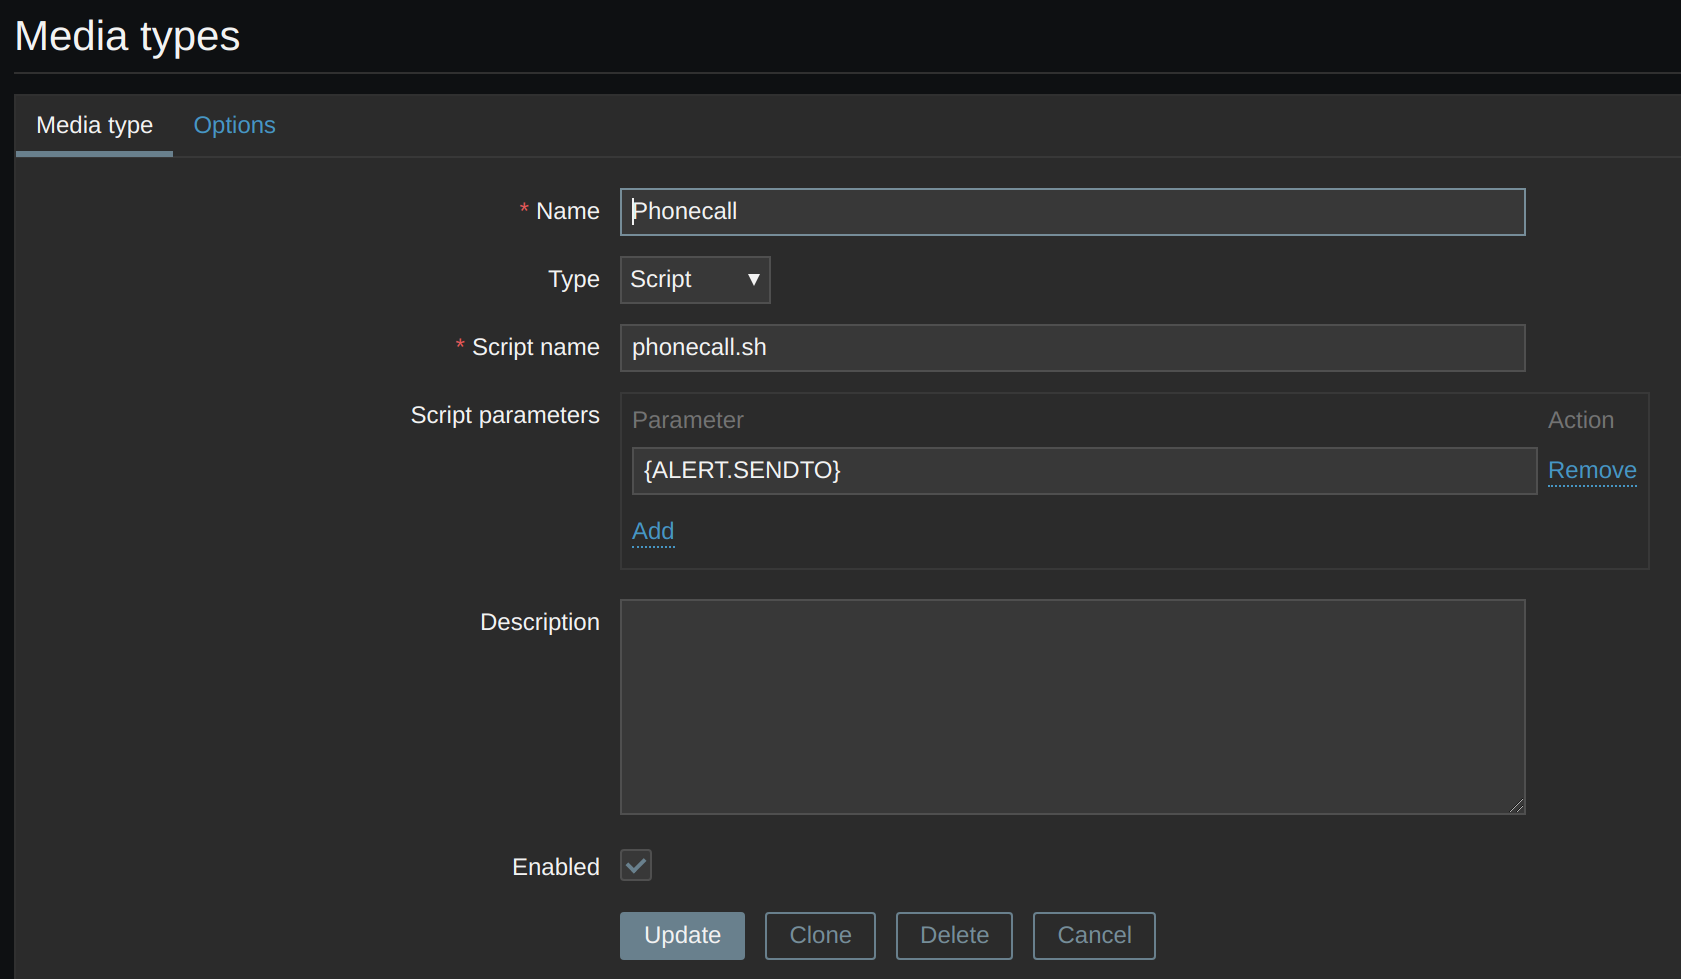Delete the Phonecall media type
Image resolution: width=1681 pixels, height=979 pixels.
pos(954,935)
